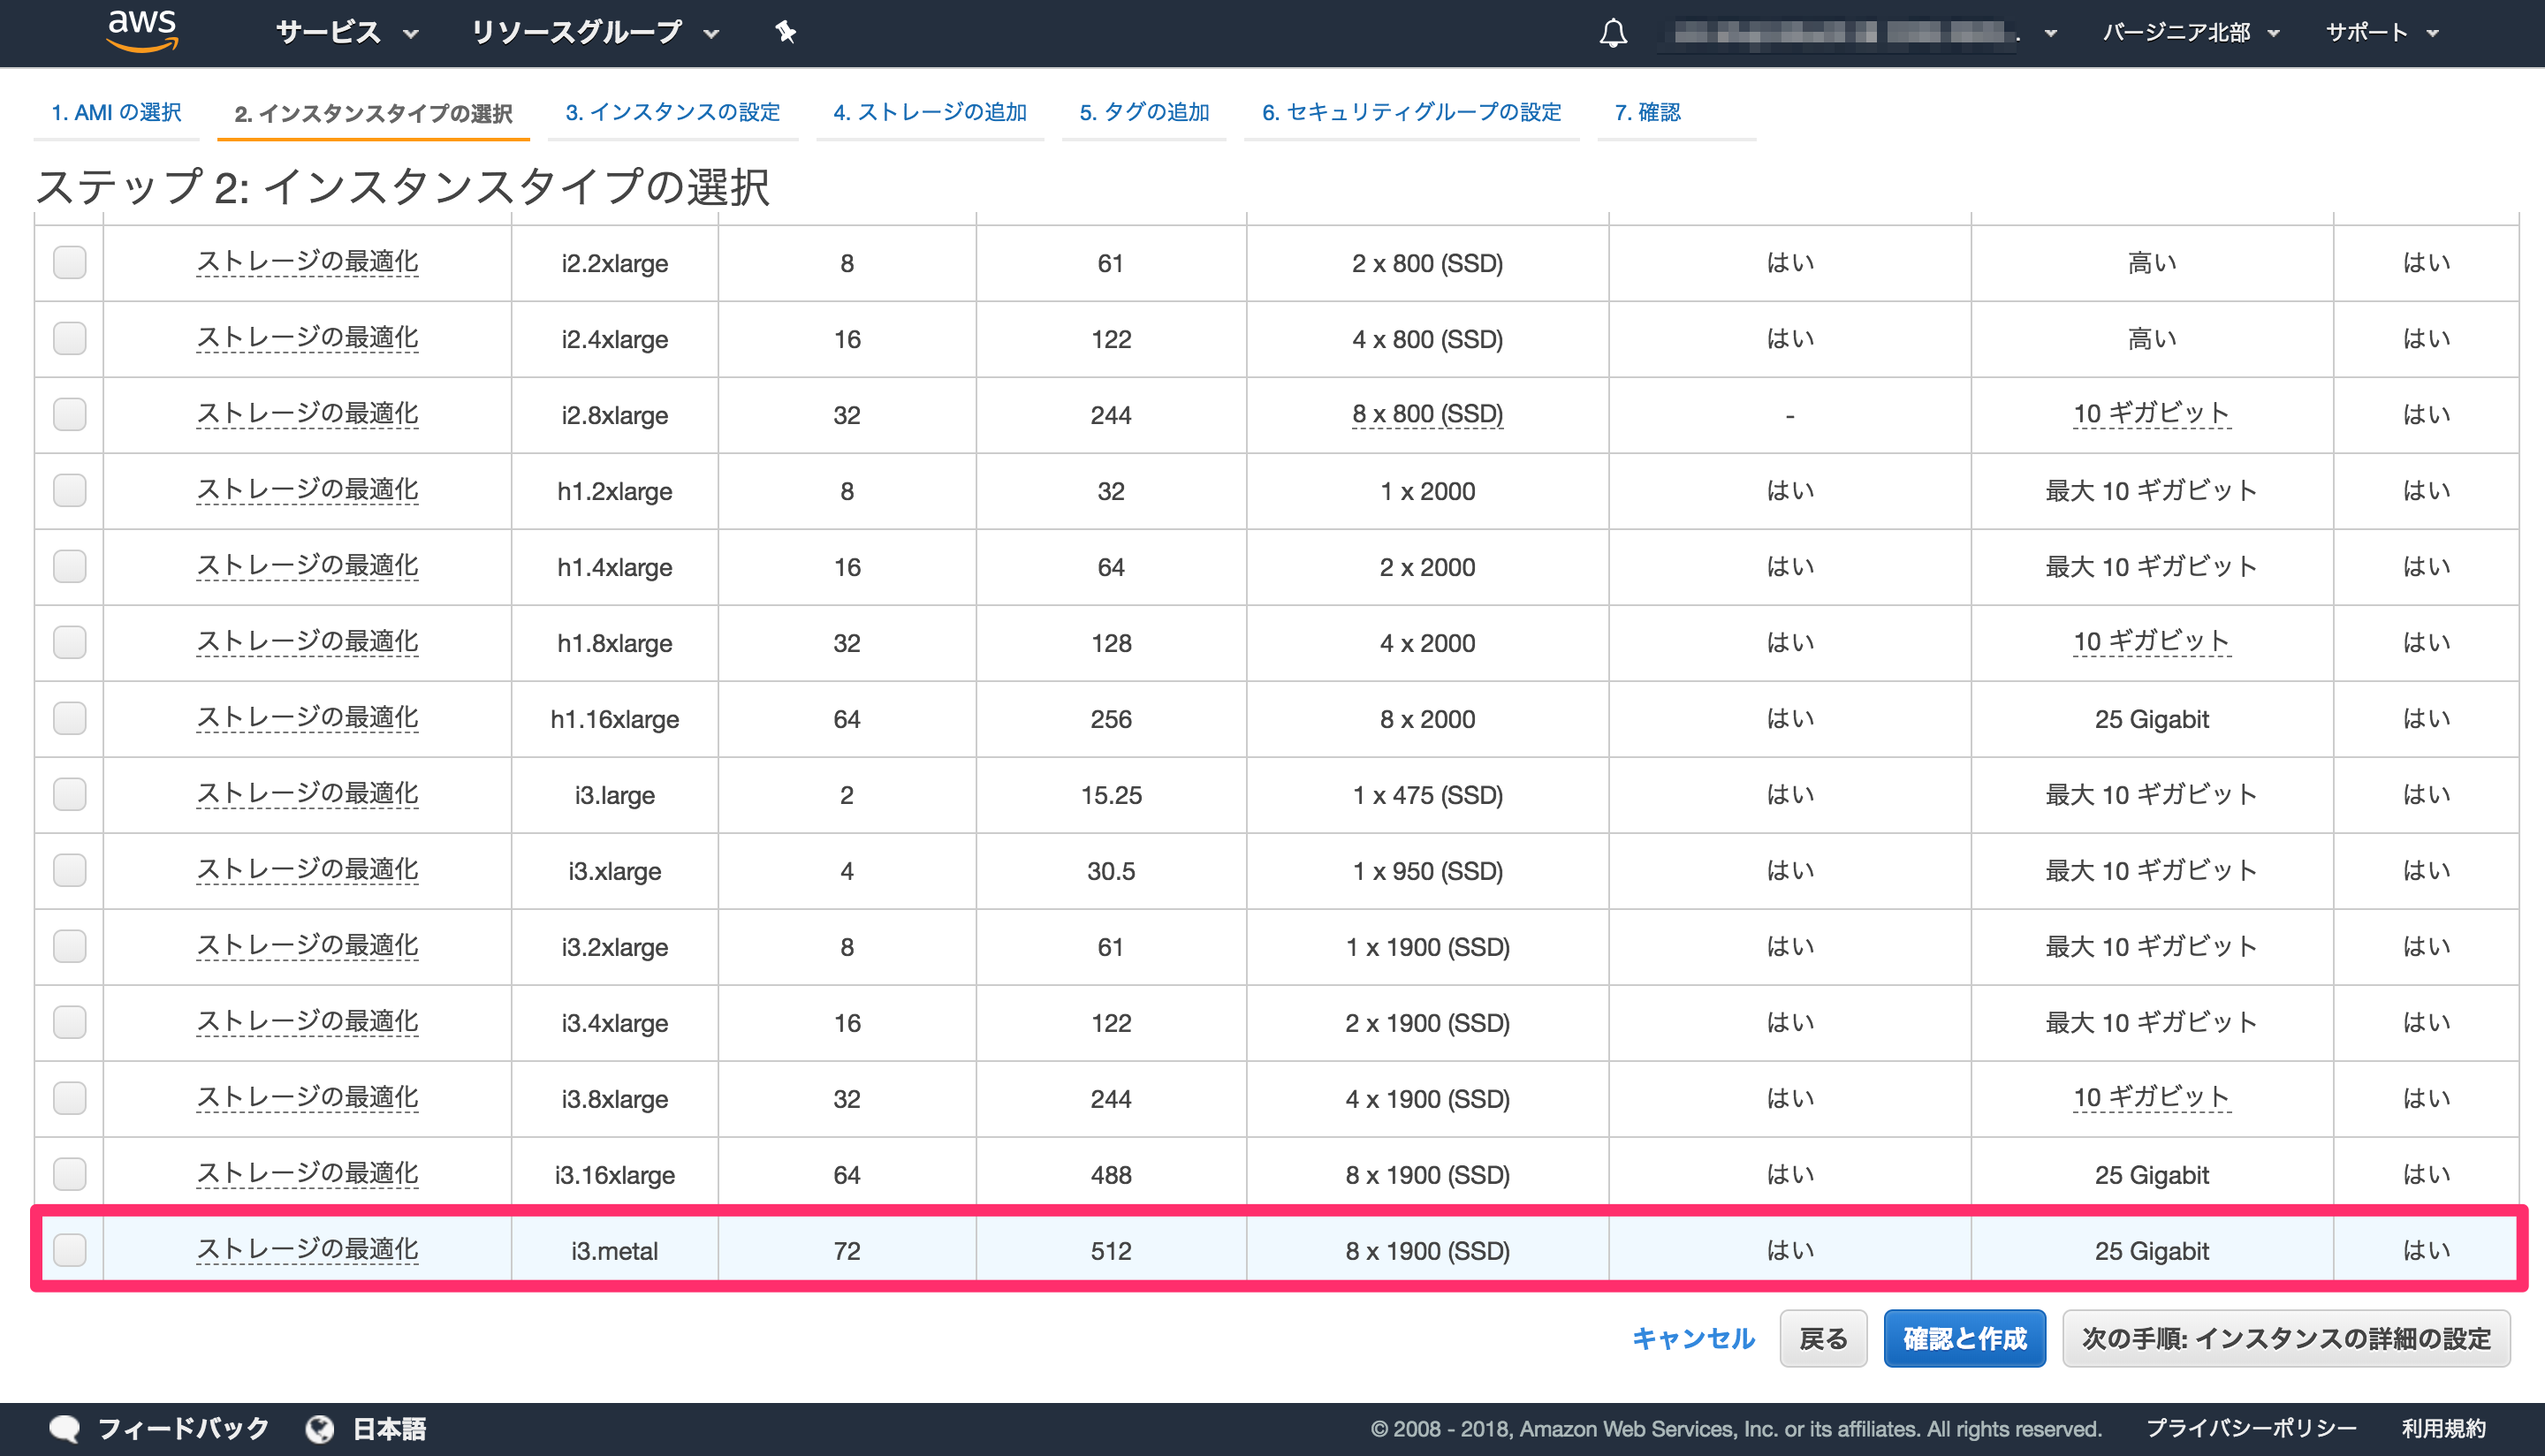Select the i3.2xlarge row checkbox
The height and width of the screenshot is (1456, 2545).
[70, 947]
